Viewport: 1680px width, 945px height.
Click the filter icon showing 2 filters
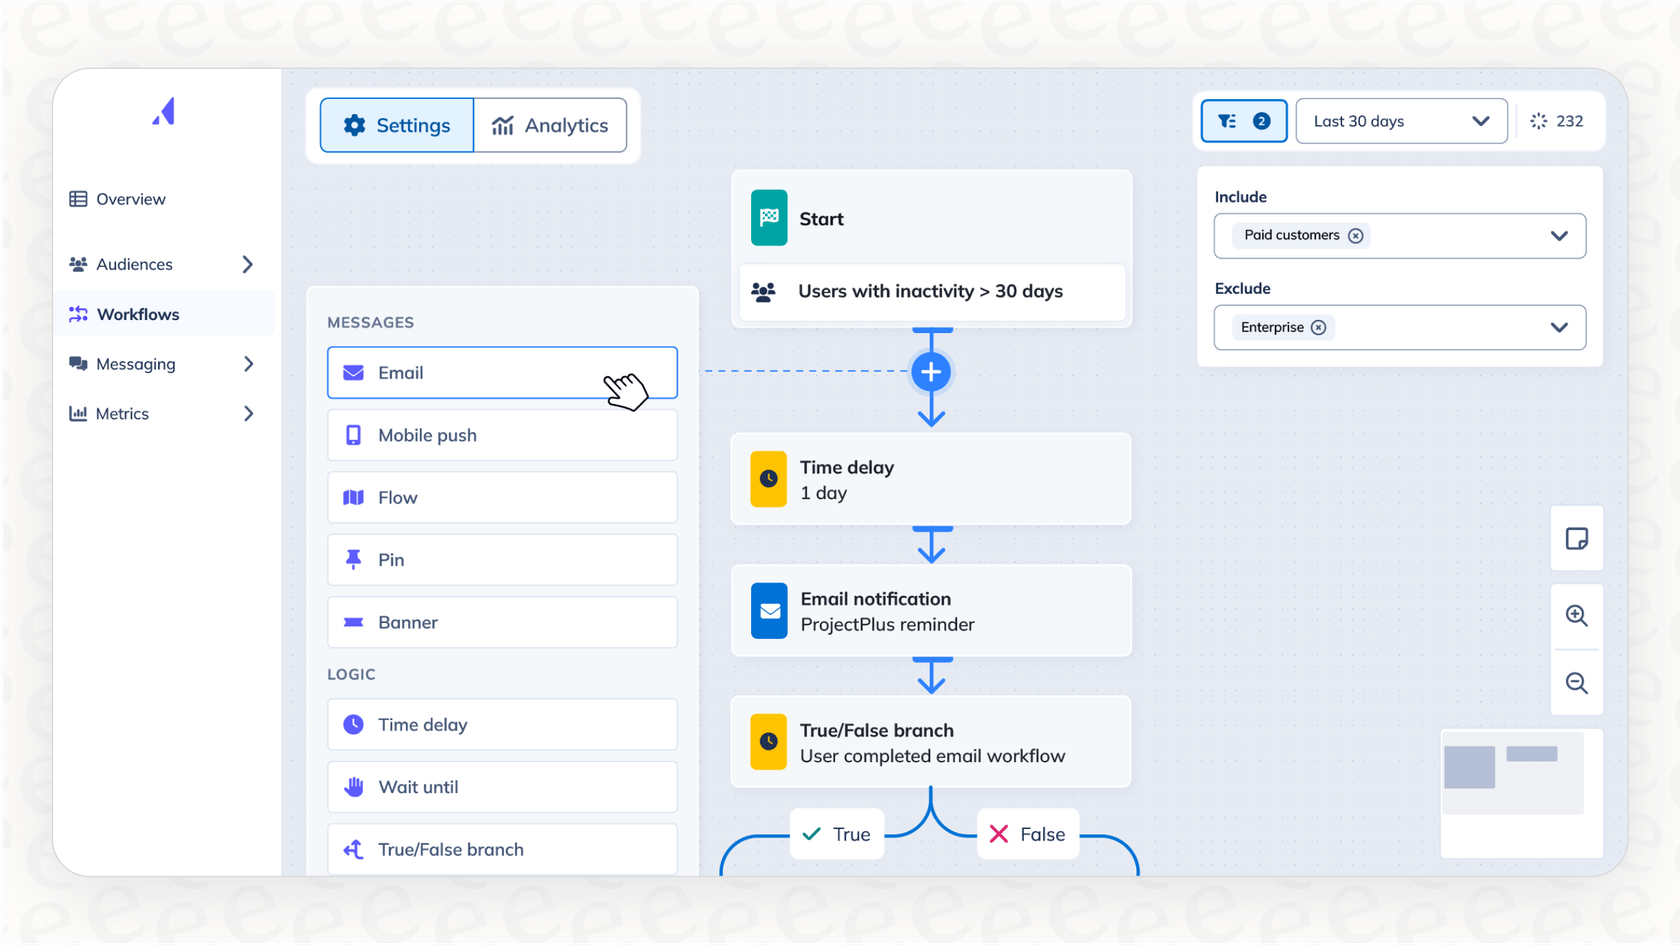point(1243,121)
